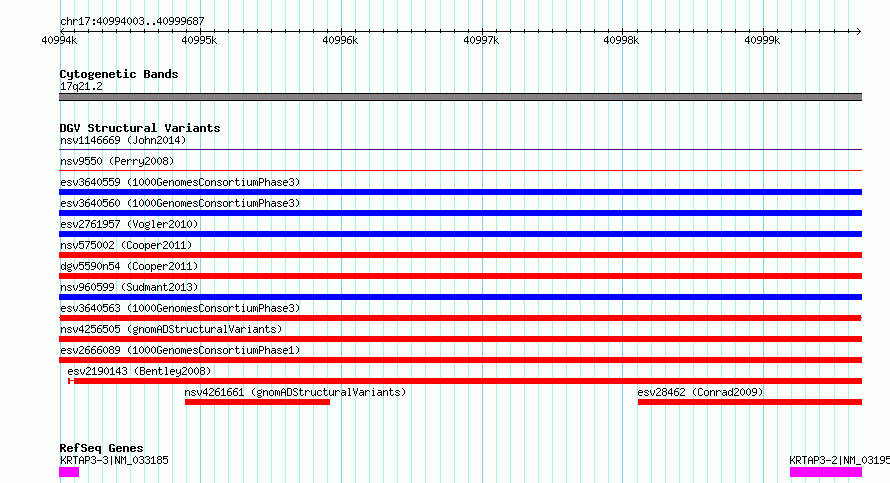Click the 40996k ruler mark
This screenshot has width=890, height=483.
pyautogui.click(x=340, y=40)
